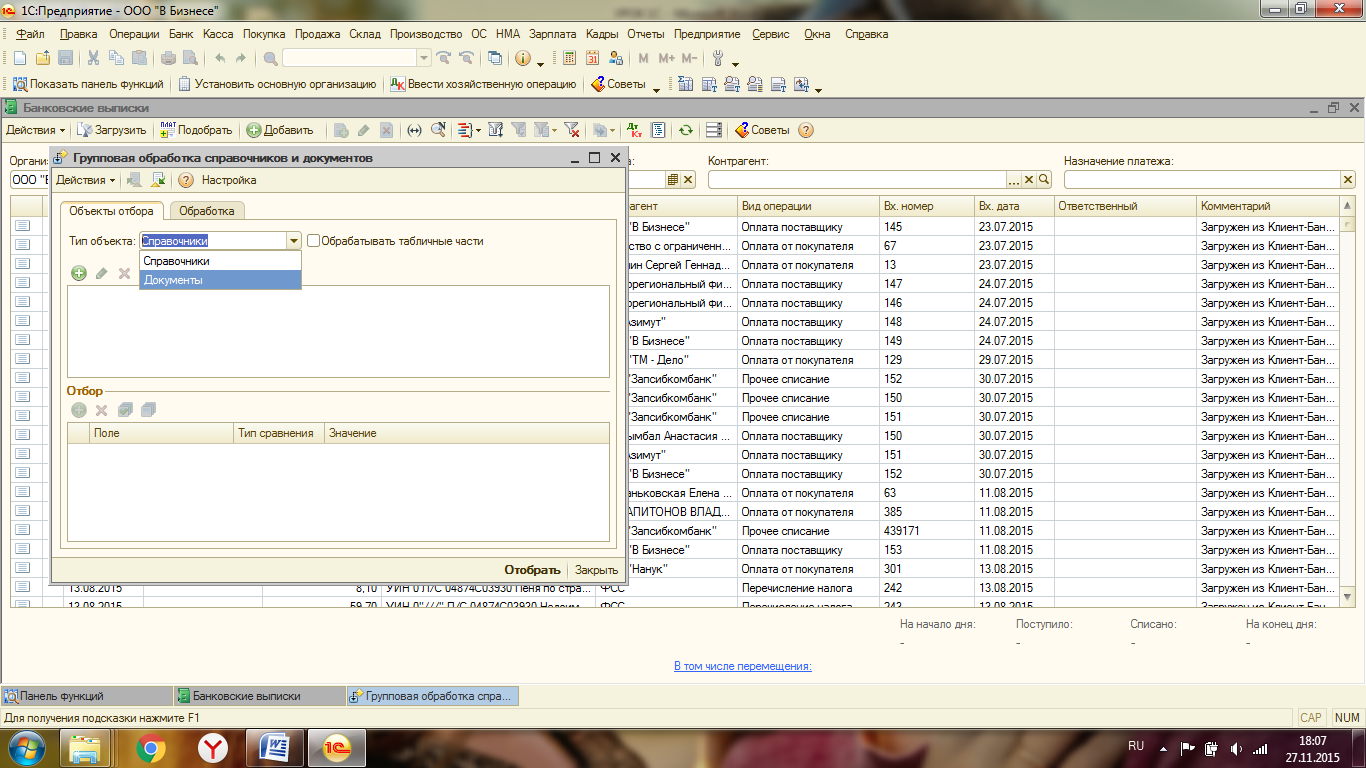Viewport: 1366px width, 768px height.
Task: Click the green plus add icon in object list
Action: (79, 273)
